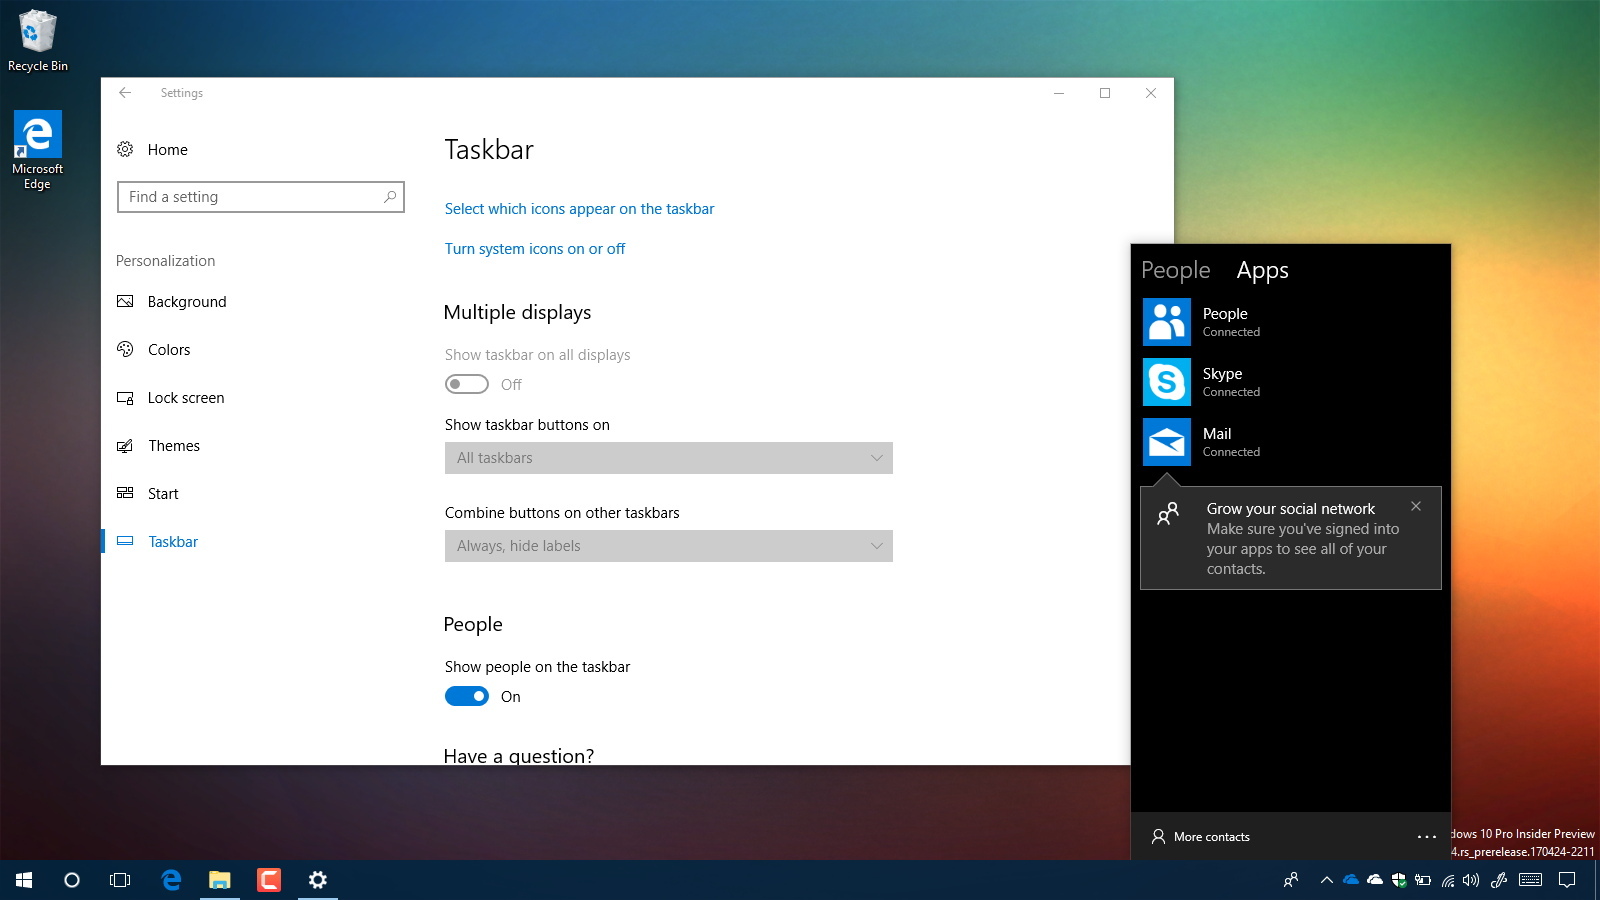This screenshot has width=1600, height=900.
Task: Open the Combine buttons on other taskbars dropdown
Action: pyautogui.click(x=668, y=546)
